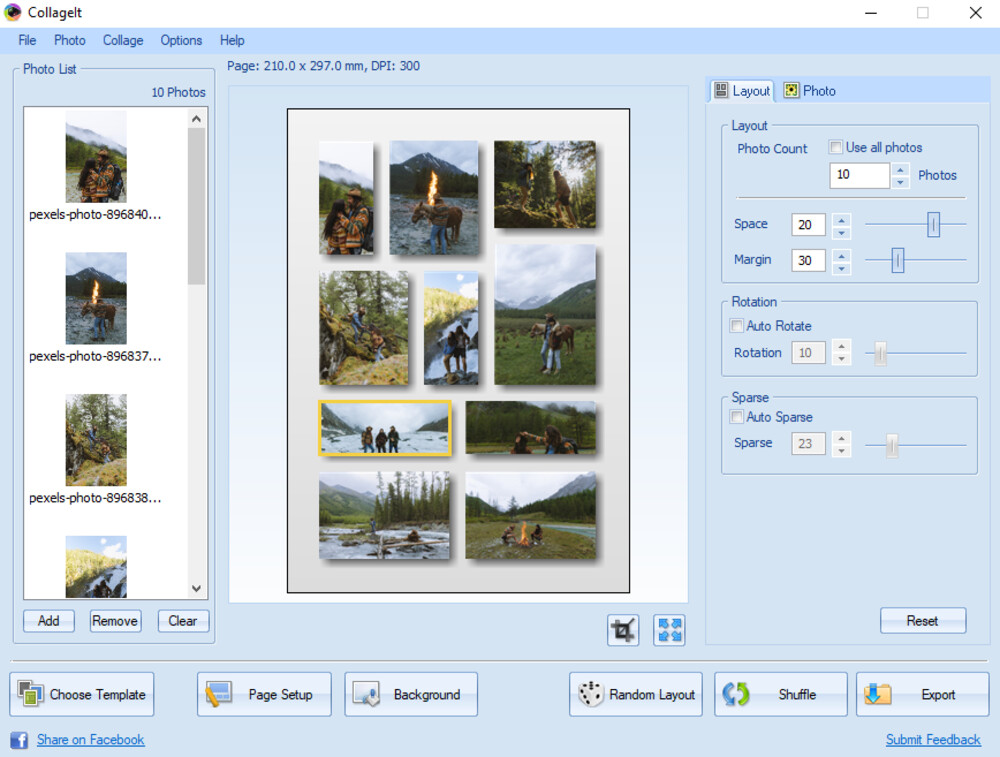Screen dimensions: 1000x757
Task: Click the Photos count up arrow
Action: tap(900, 169)
